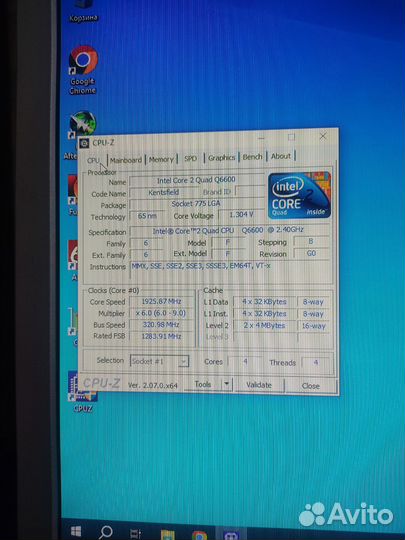
Task: Click the Level 2 16-way associativity field
Action: pos(313,326)
